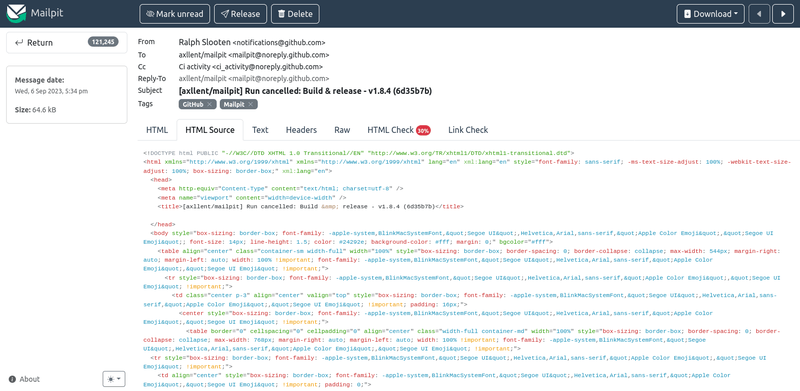The image size is (800, 391).
Task: Click the closing </head> tag line
Action: (x=163, y=224)
